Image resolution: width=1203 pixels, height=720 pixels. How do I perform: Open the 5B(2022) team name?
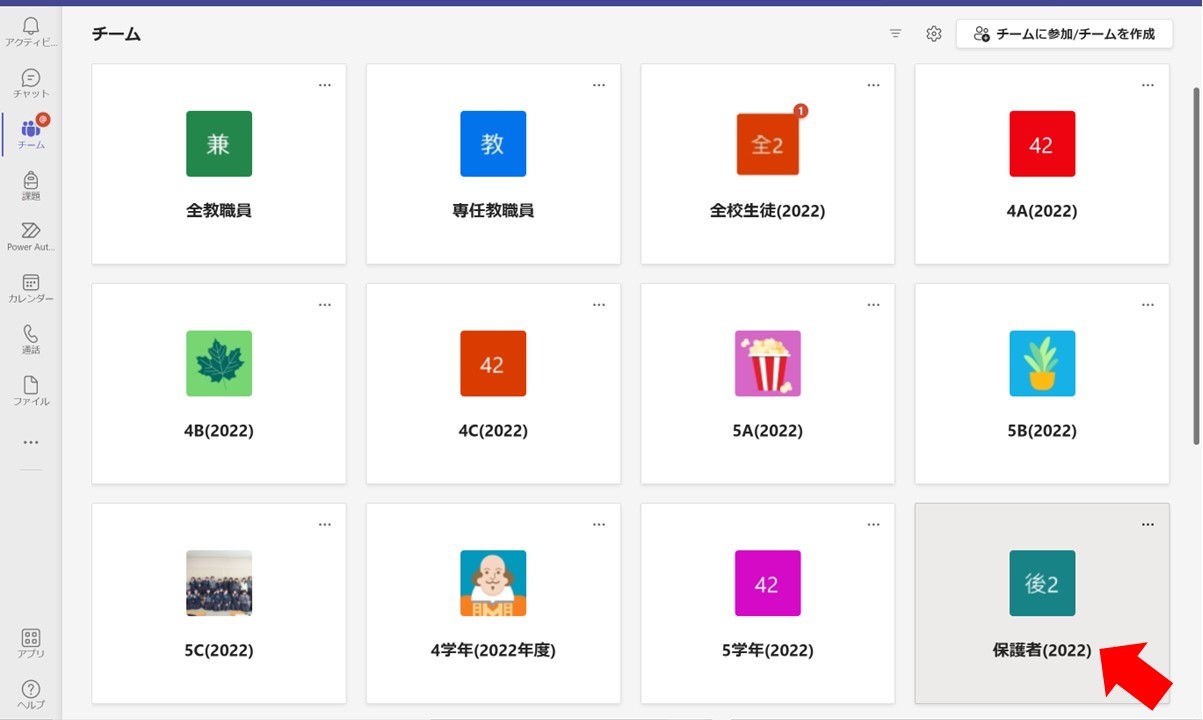[x=1042, y=431]
